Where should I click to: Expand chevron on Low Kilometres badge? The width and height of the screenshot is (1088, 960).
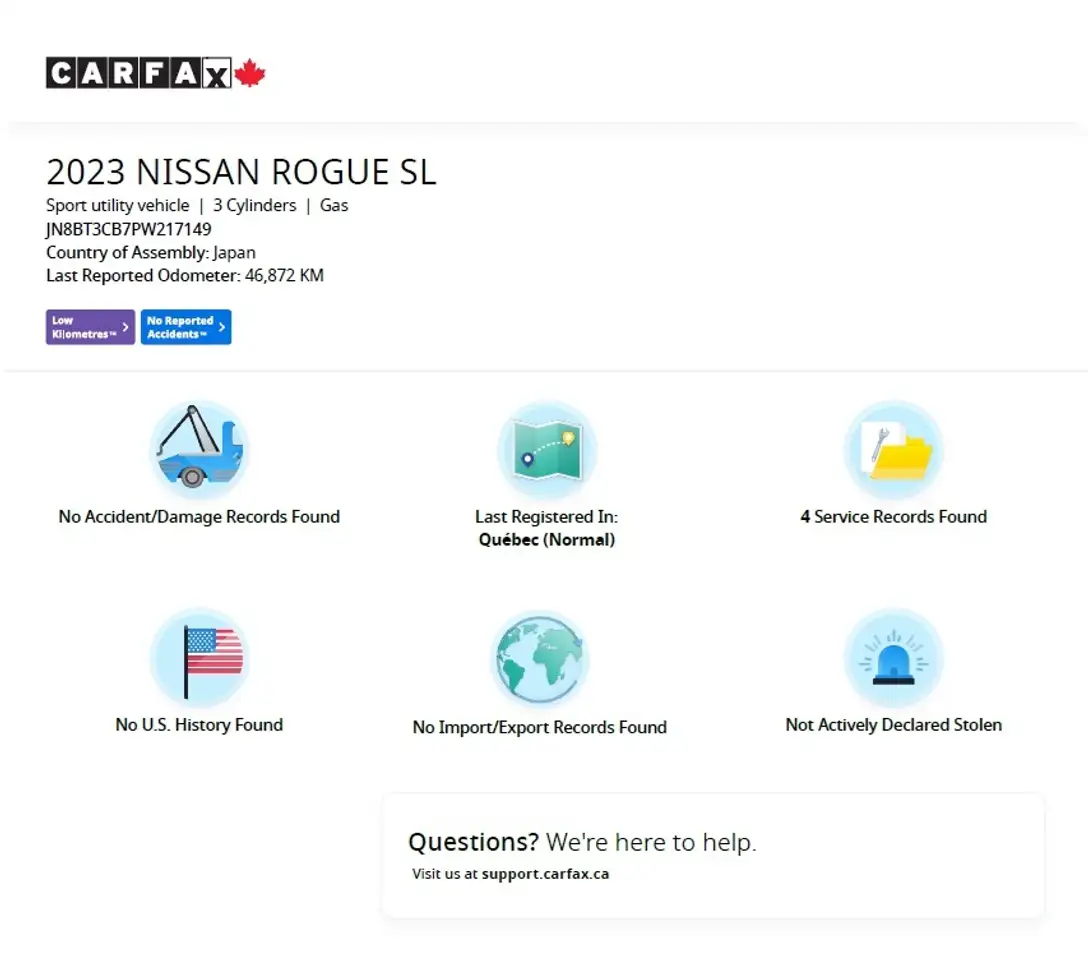[x=126, y=327]
